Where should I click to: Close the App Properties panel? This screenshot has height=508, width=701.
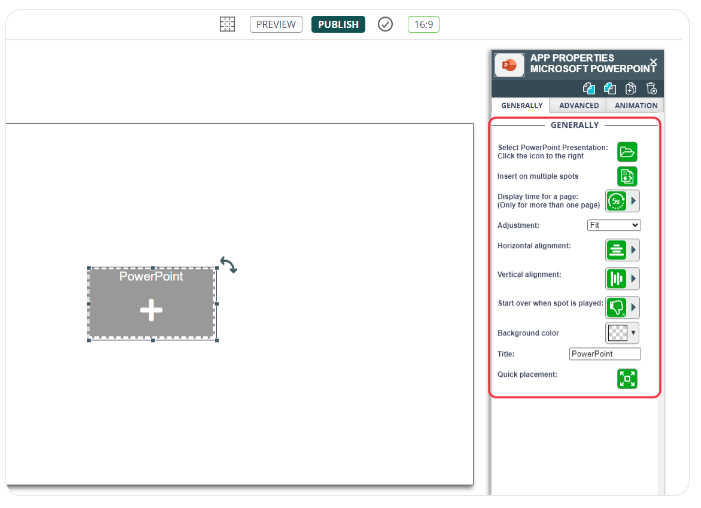[x=653, y=62]
